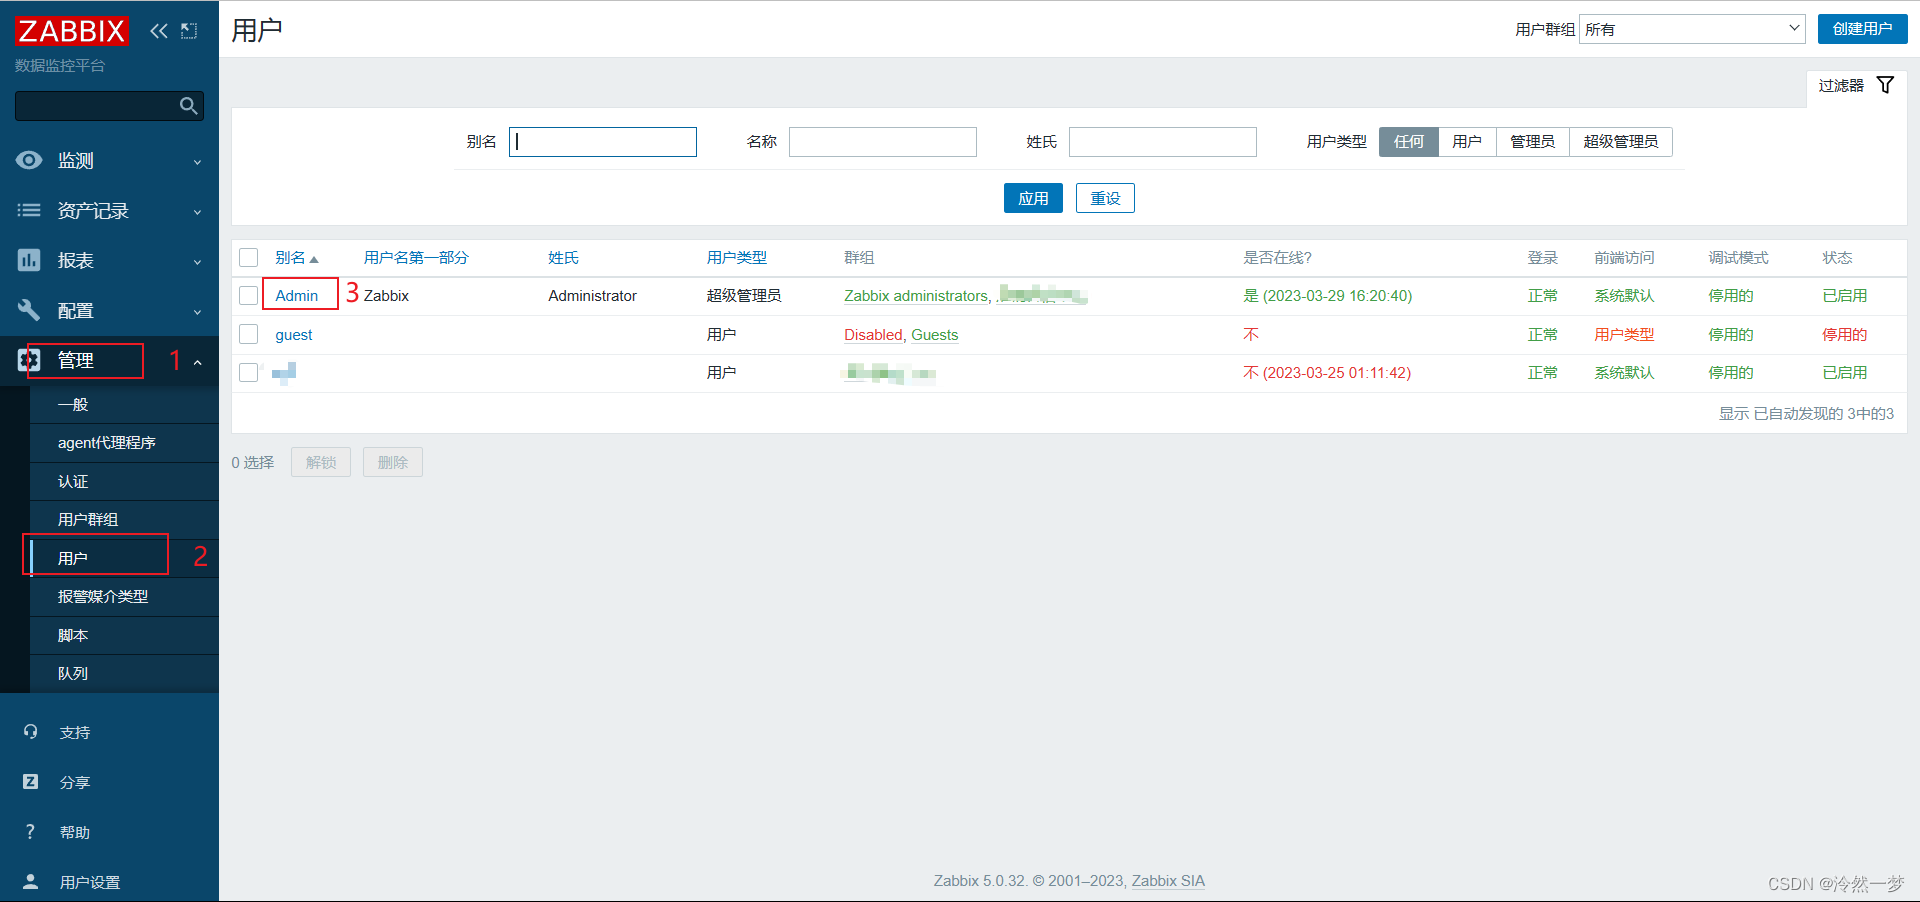Viewport: 1920px width, 902px height.
Task: Click the 应用 filter button
Action: coord(1033,198)
